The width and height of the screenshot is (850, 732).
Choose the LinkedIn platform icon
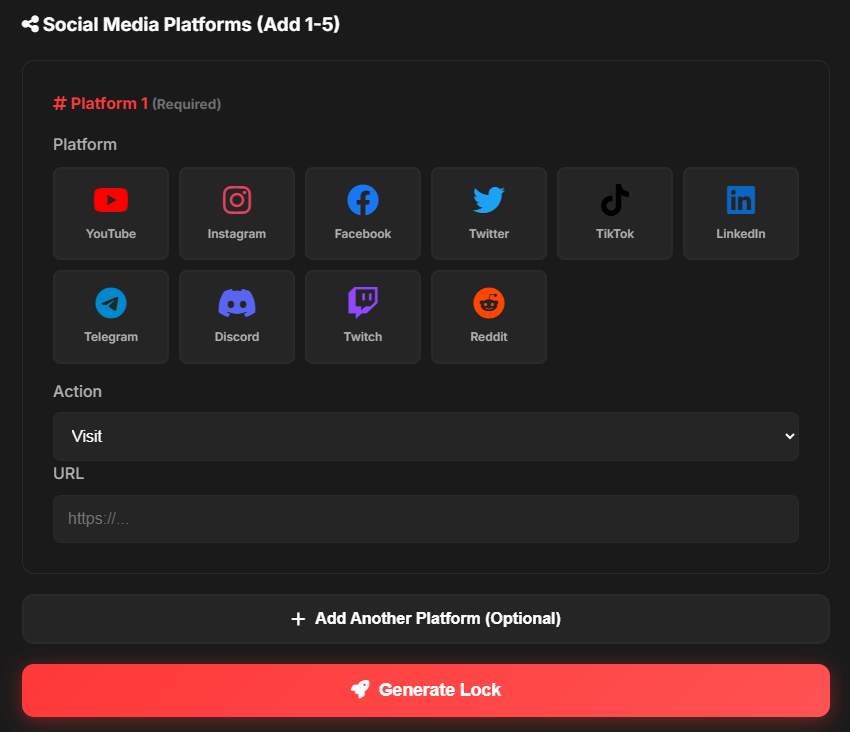(x=740, y=213)
